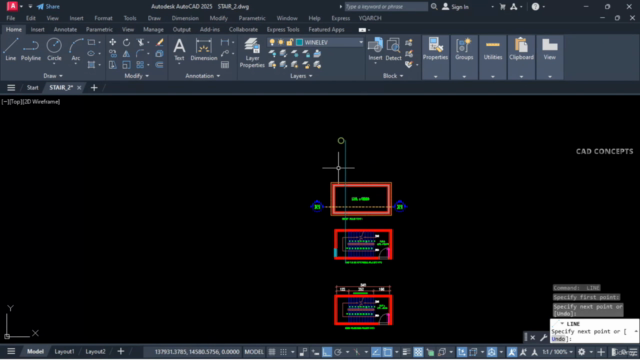This screenshot has width=640, height=360.
Task: Open the File menu
Action: [x=11, y=18]
